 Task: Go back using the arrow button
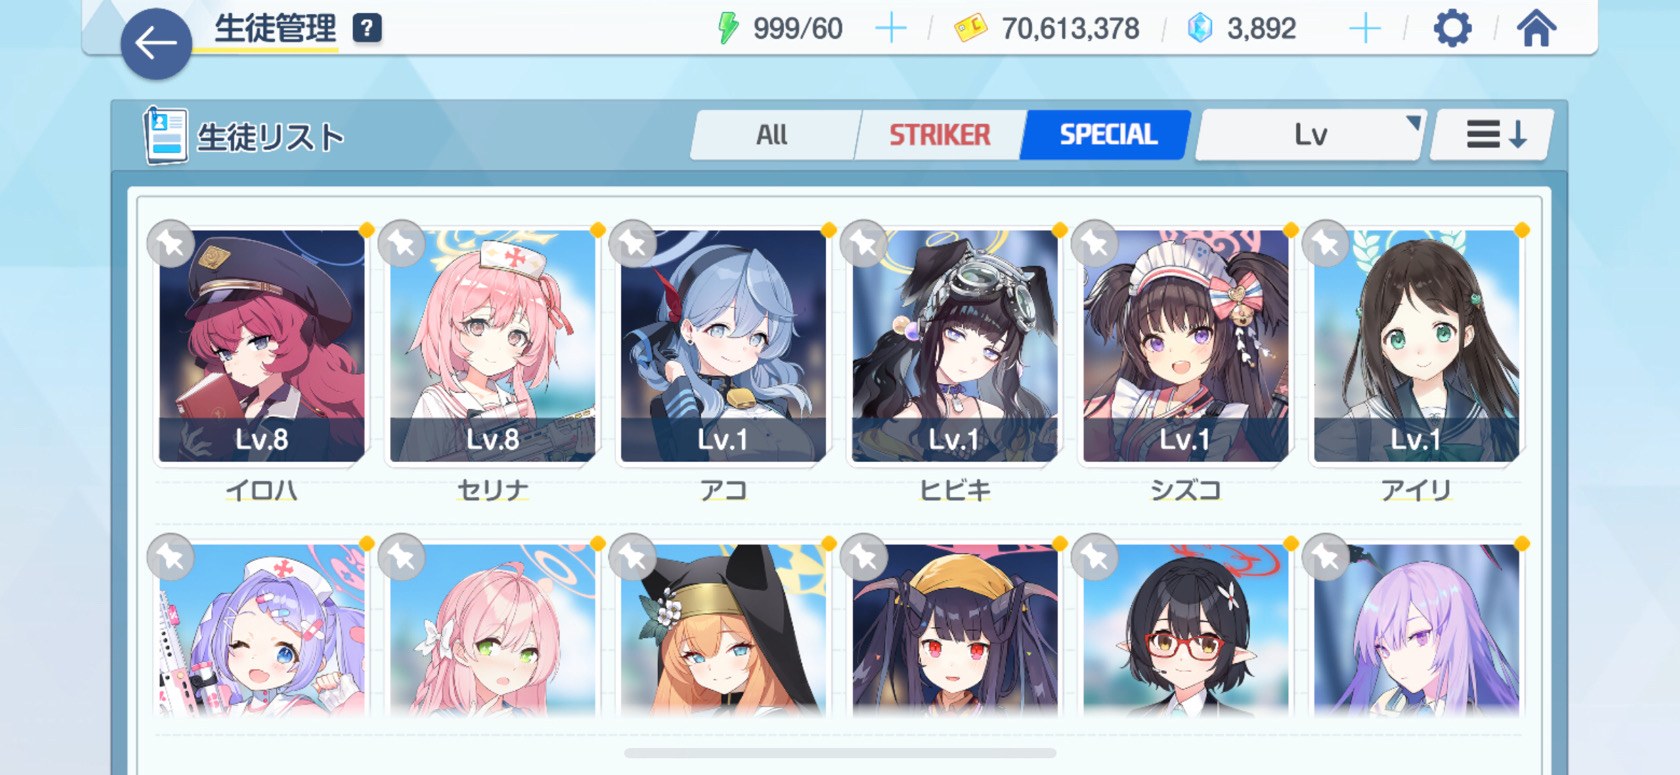click(x=156, y=44)
